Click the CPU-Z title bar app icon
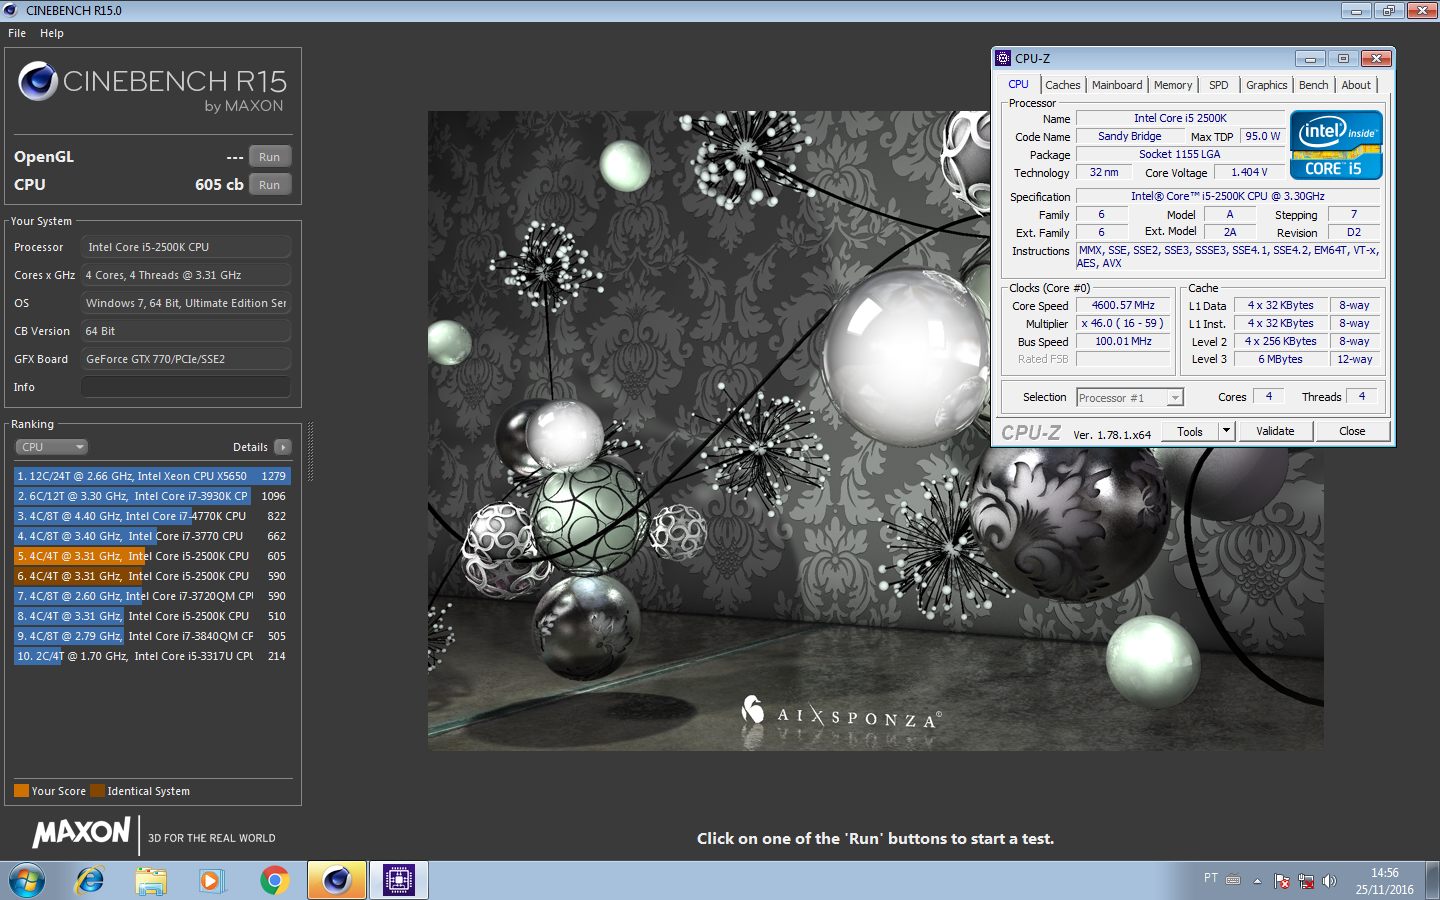Image resolution: width=1440 pixels, height=900 pixels. click(x=1003, y=58)
